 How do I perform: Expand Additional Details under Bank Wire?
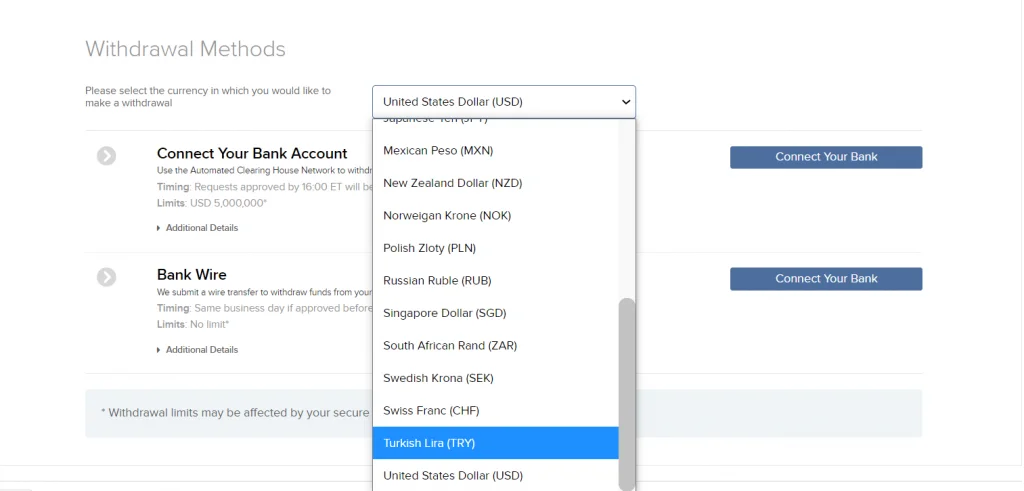point(198,350)
